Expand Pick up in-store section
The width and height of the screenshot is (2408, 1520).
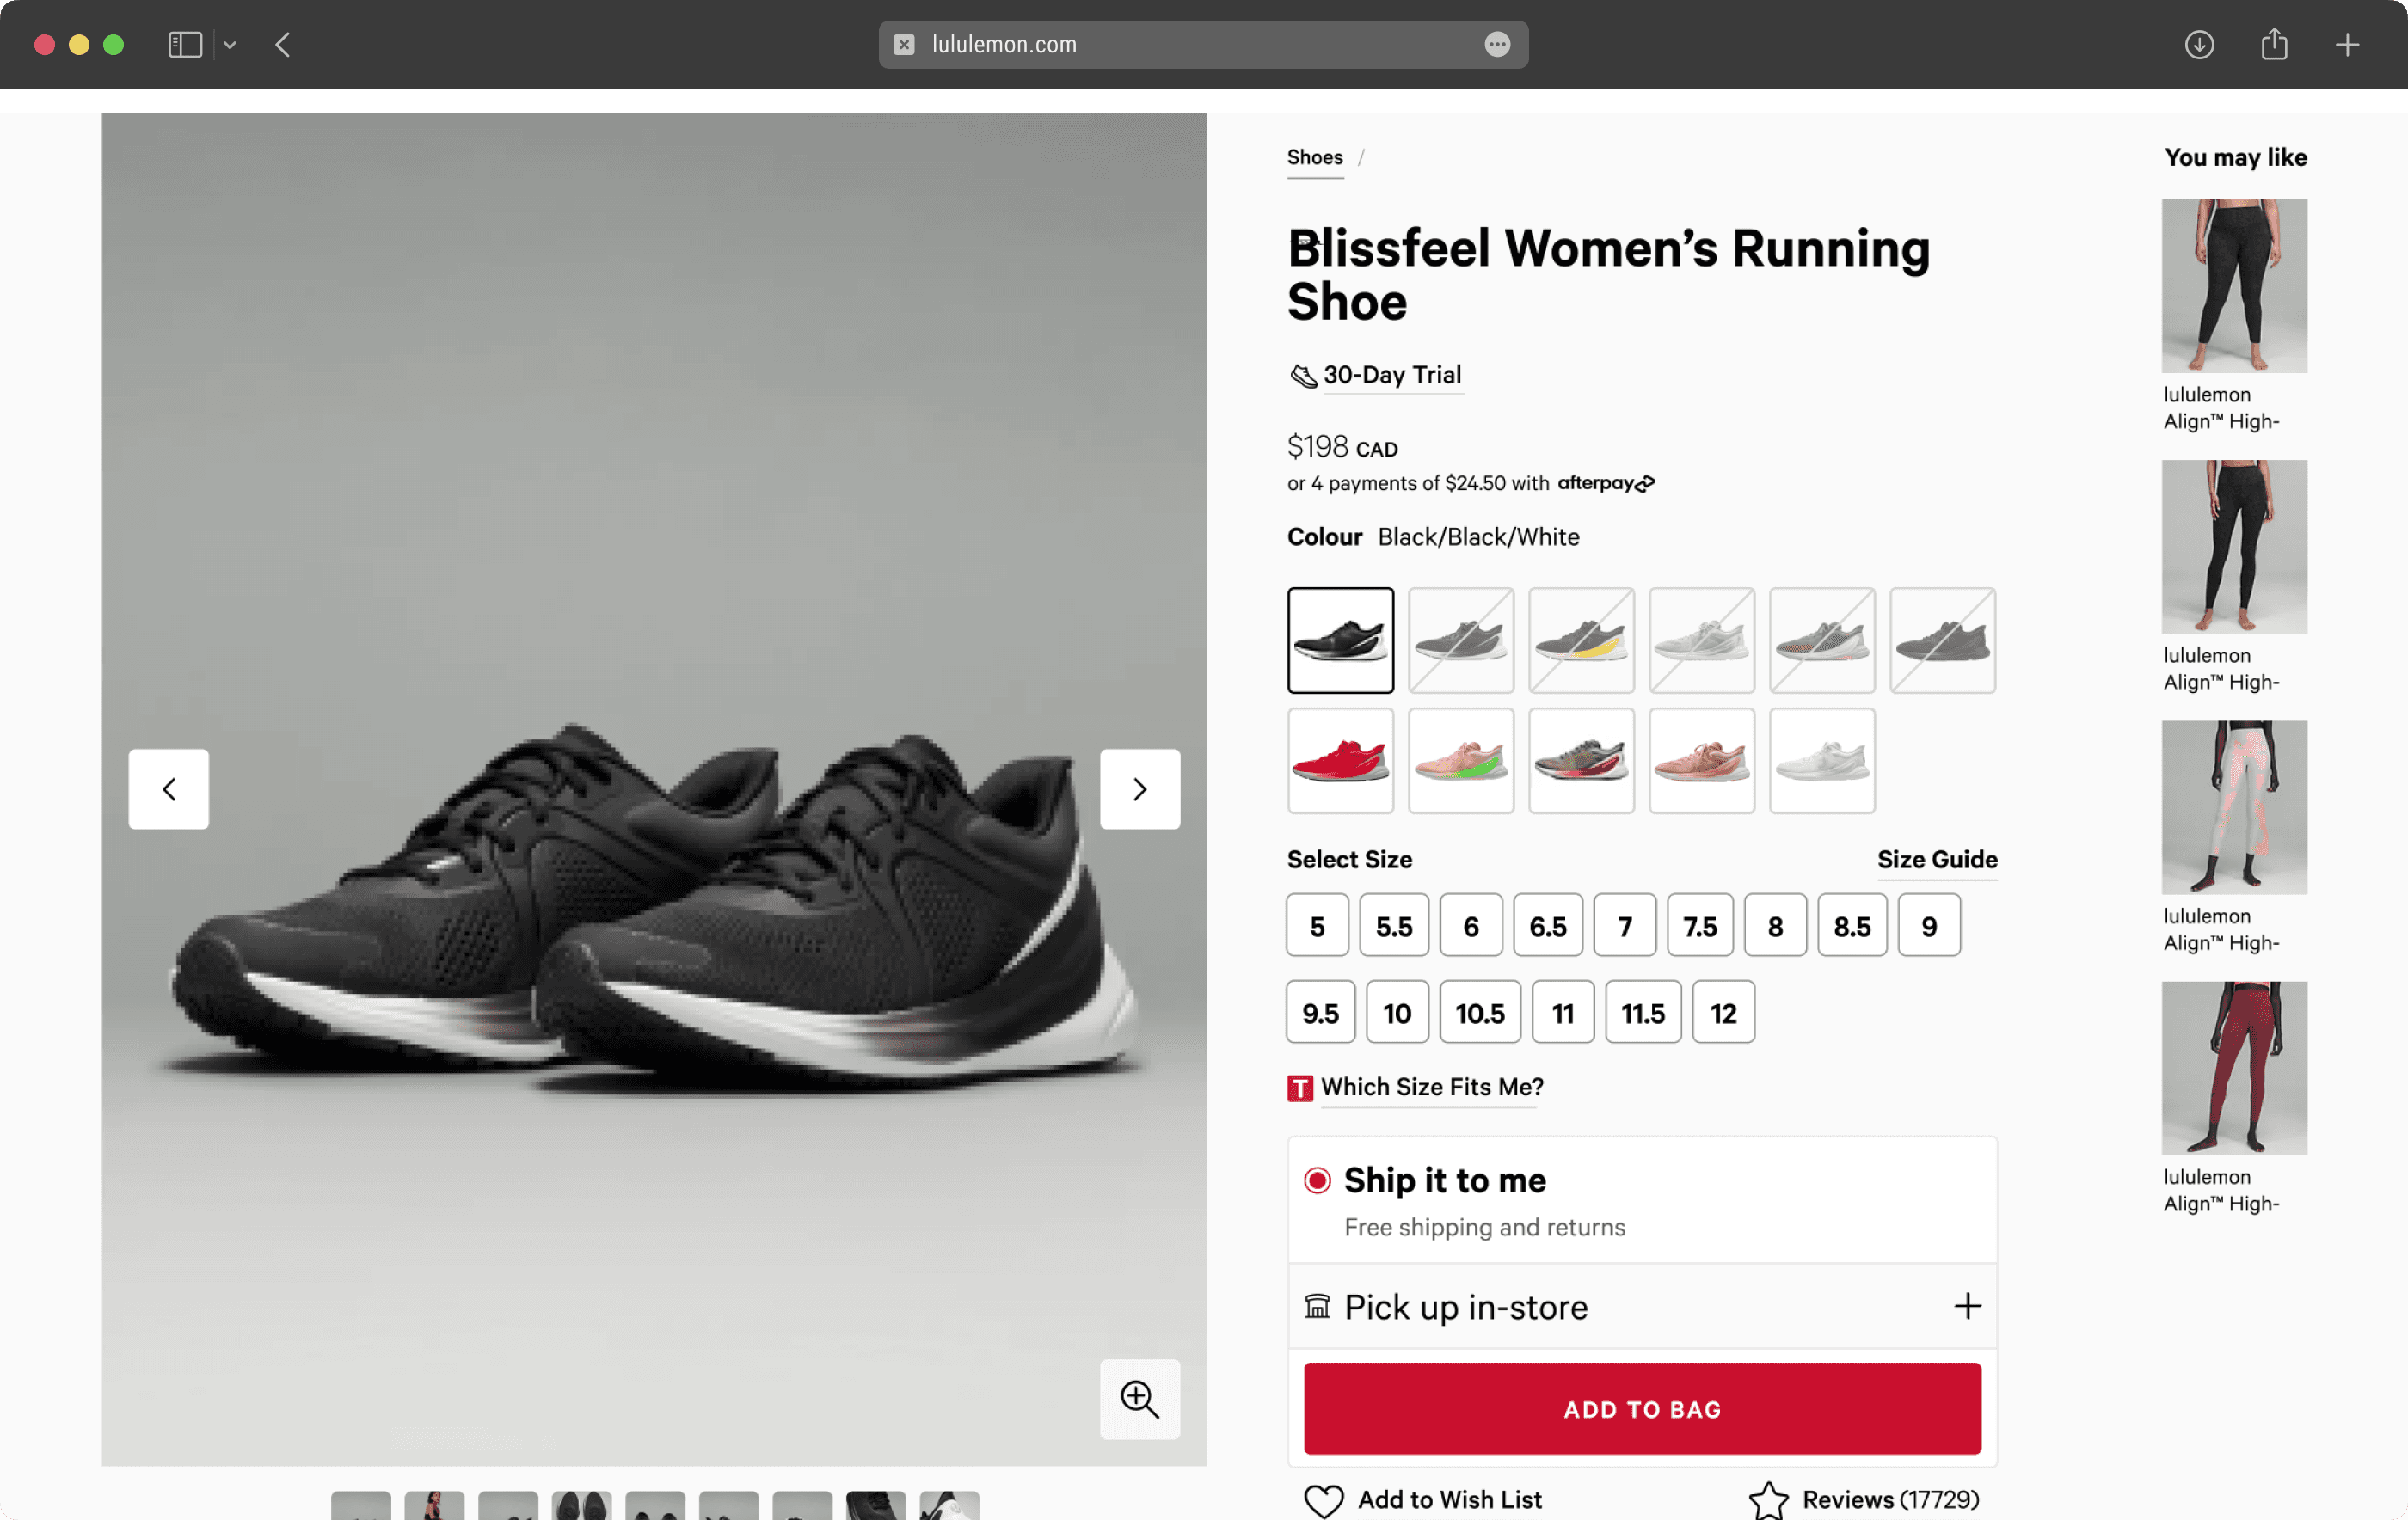pos(1966,1306)
